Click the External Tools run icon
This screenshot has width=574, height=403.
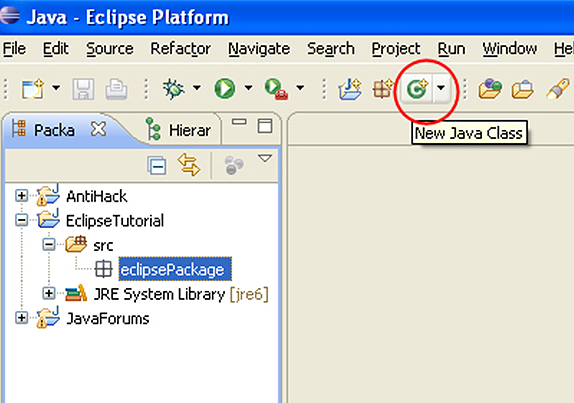[276, 89]
